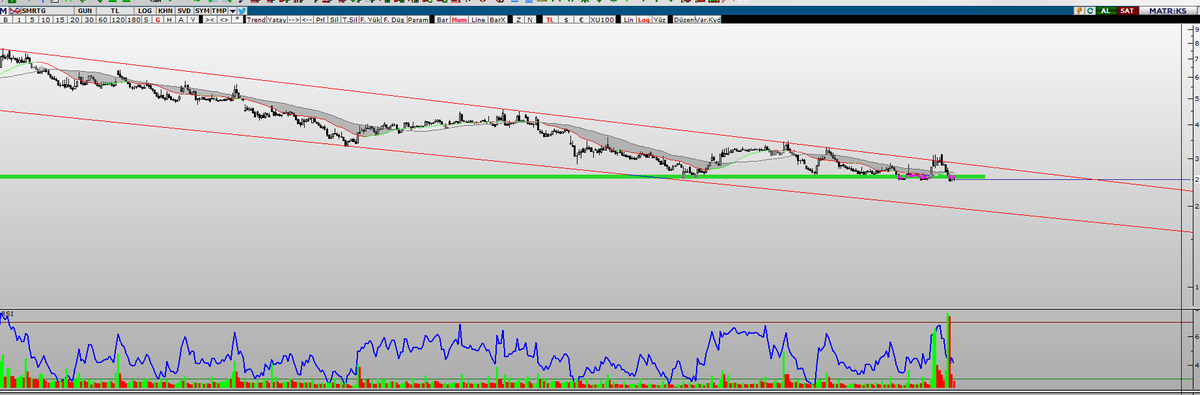Viewport: 1200px width, 395px height.
Task: Click the <> expand chart button
Action: (x=224, y=20)
